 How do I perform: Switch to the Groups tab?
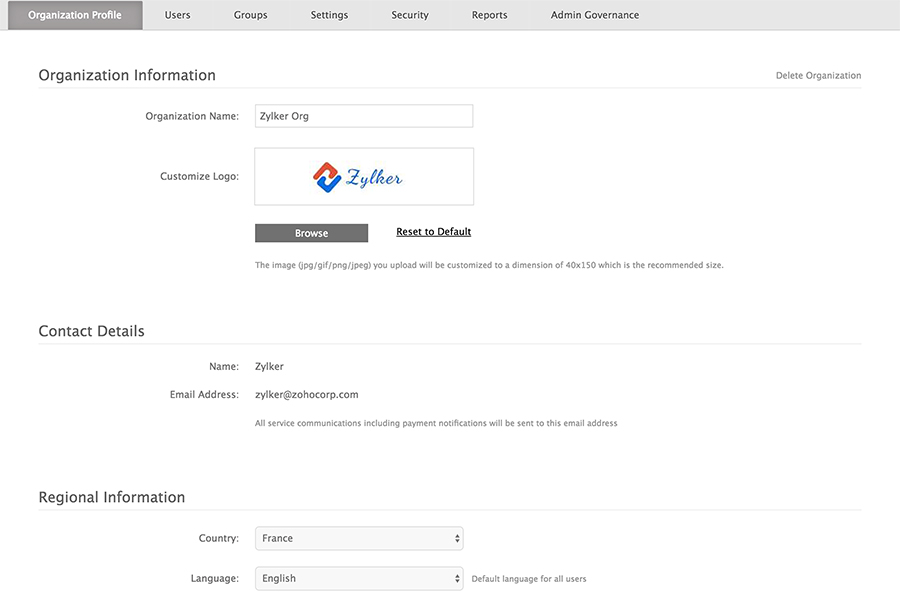click(250, 15)
